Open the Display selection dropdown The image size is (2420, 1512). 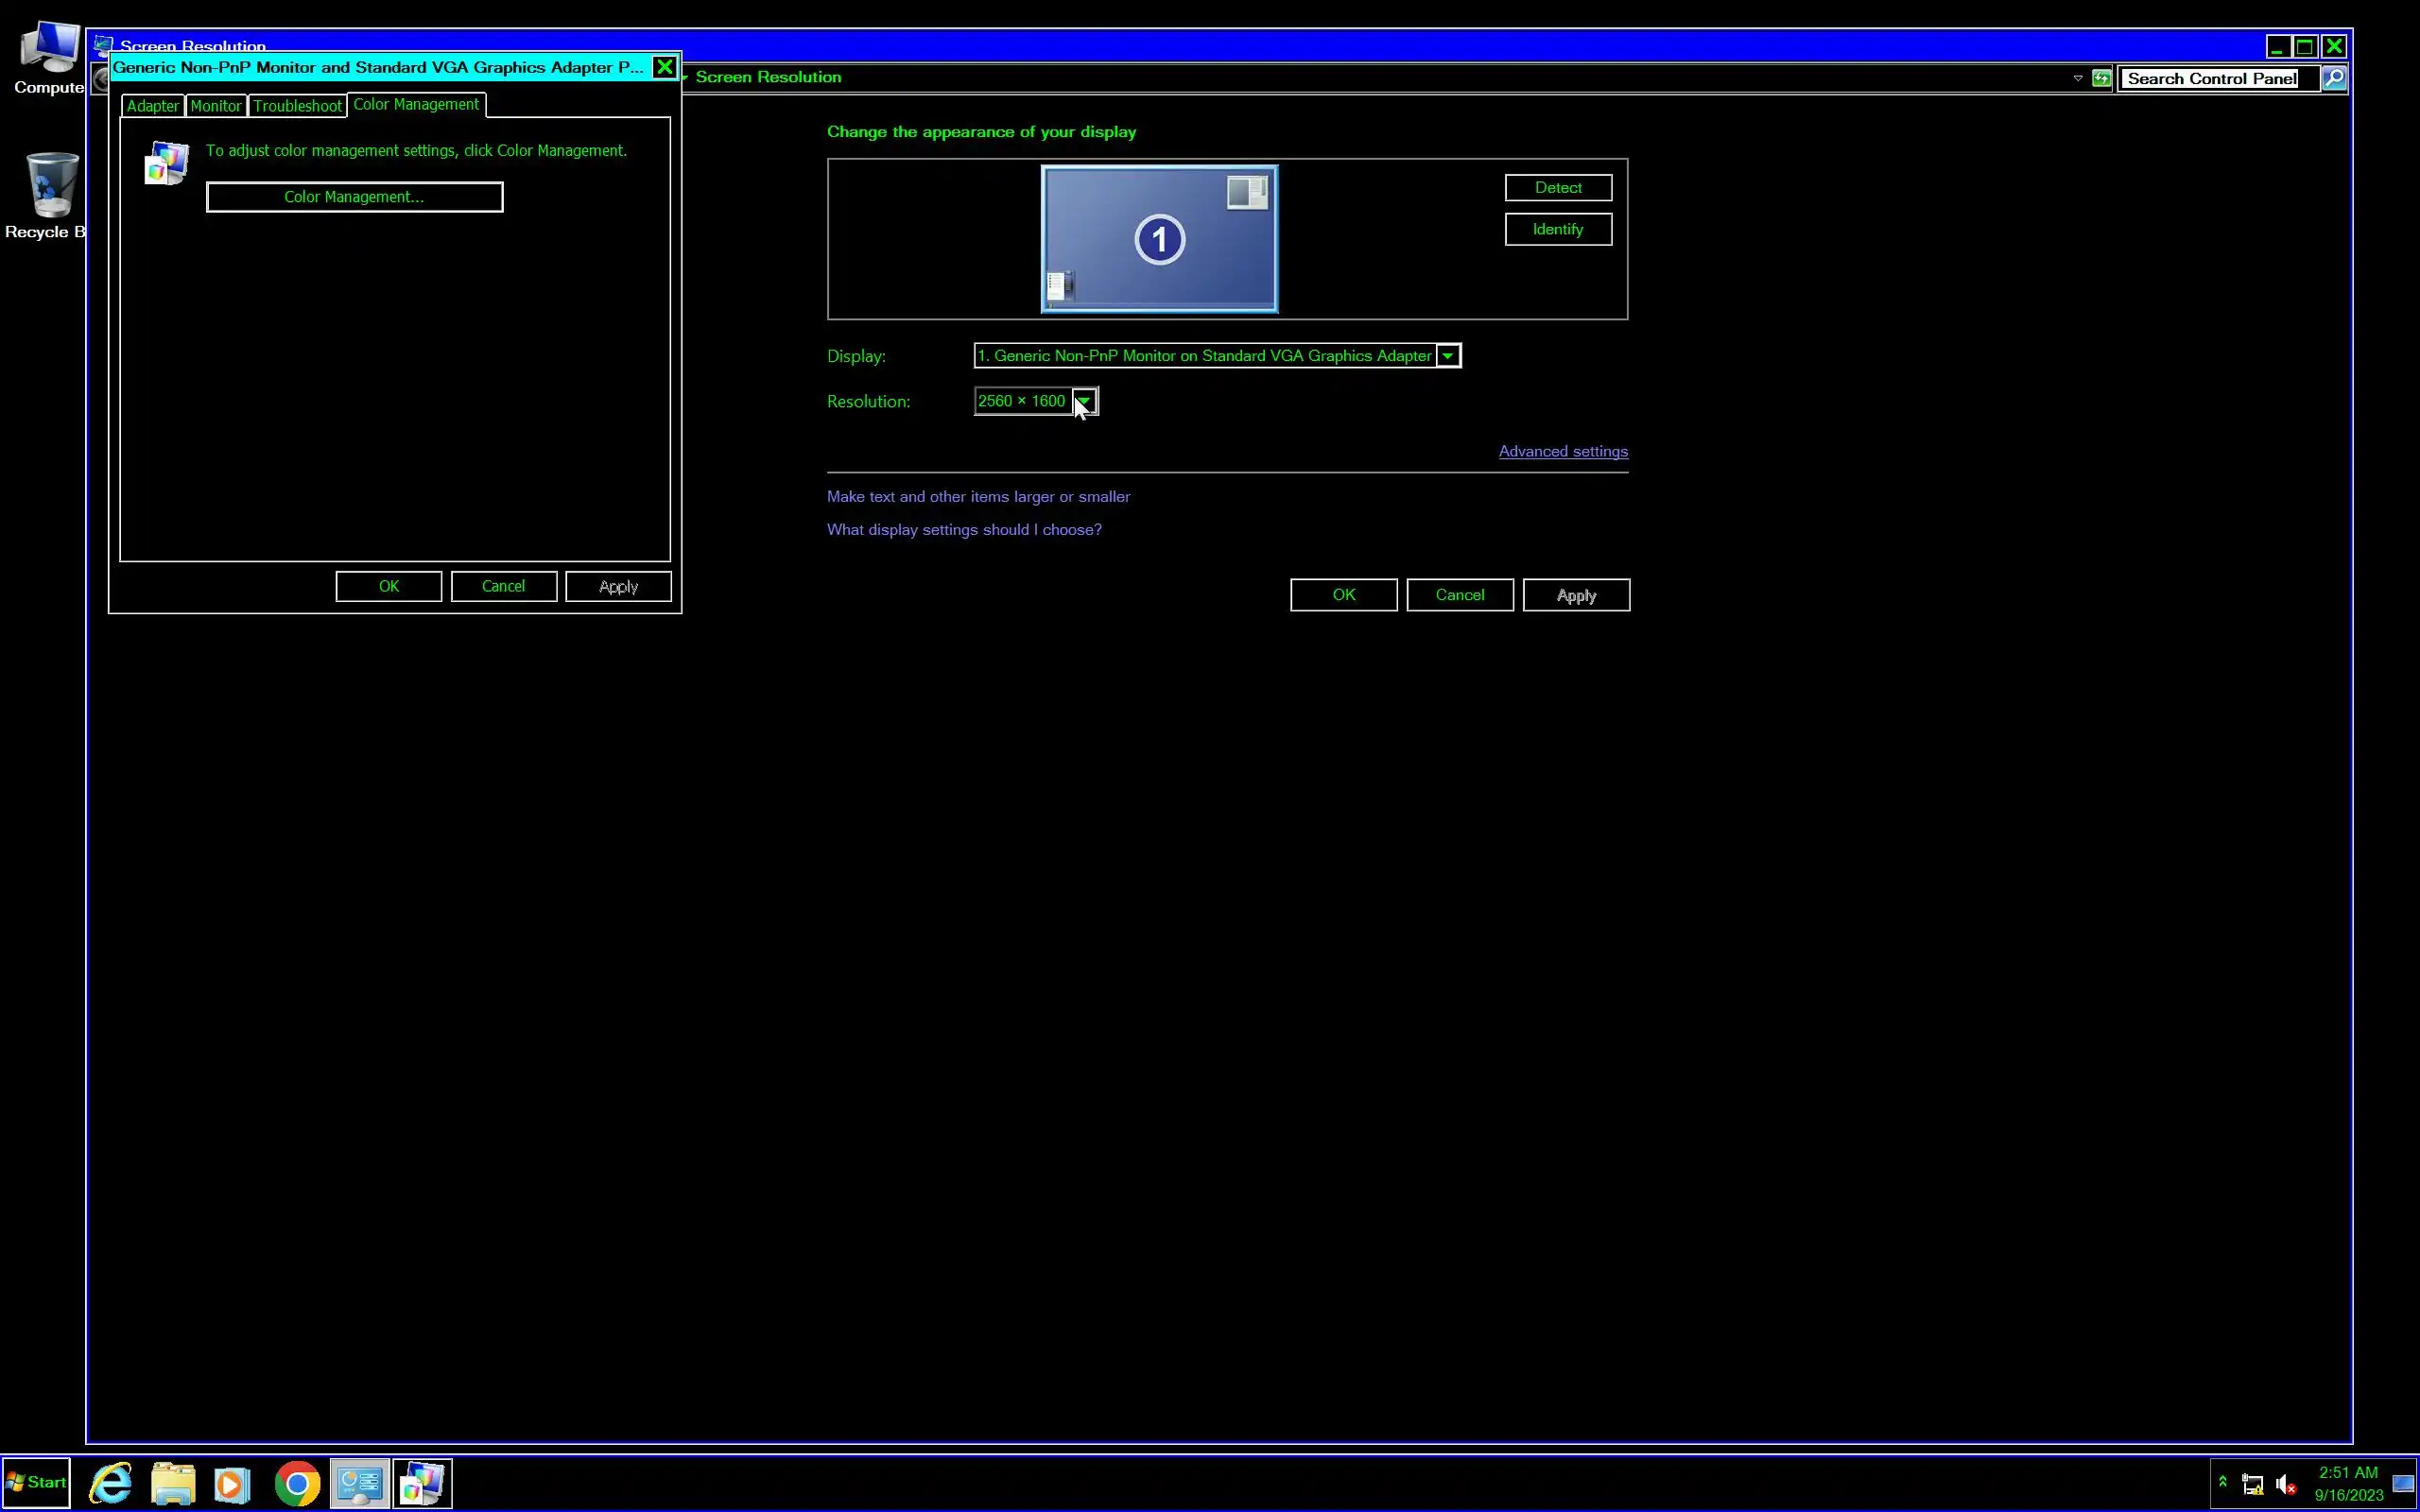1447,356
